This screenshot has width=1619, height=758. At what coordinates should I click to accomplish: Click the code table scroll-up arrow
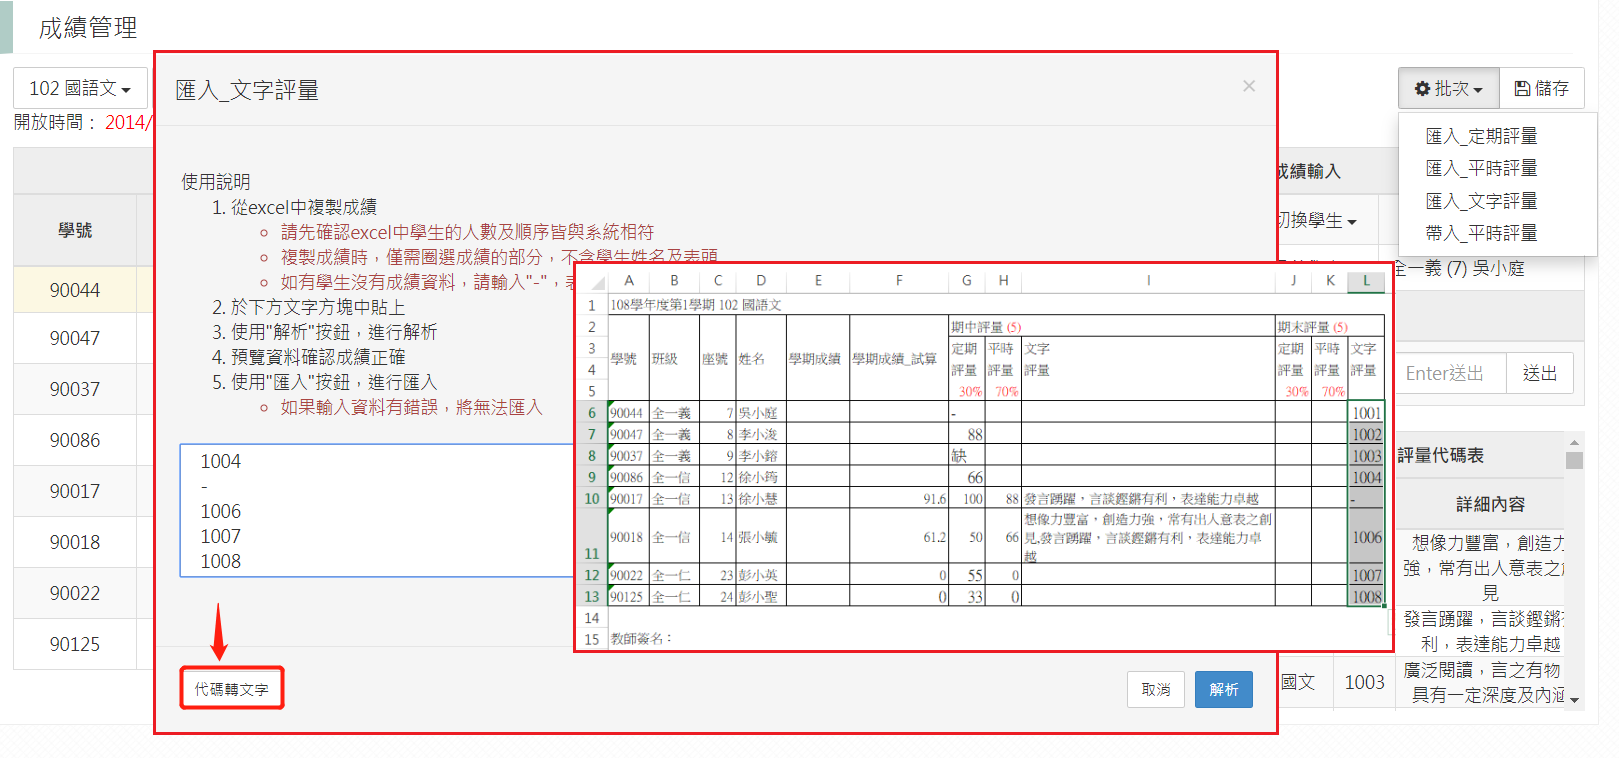pos(1575,441)
